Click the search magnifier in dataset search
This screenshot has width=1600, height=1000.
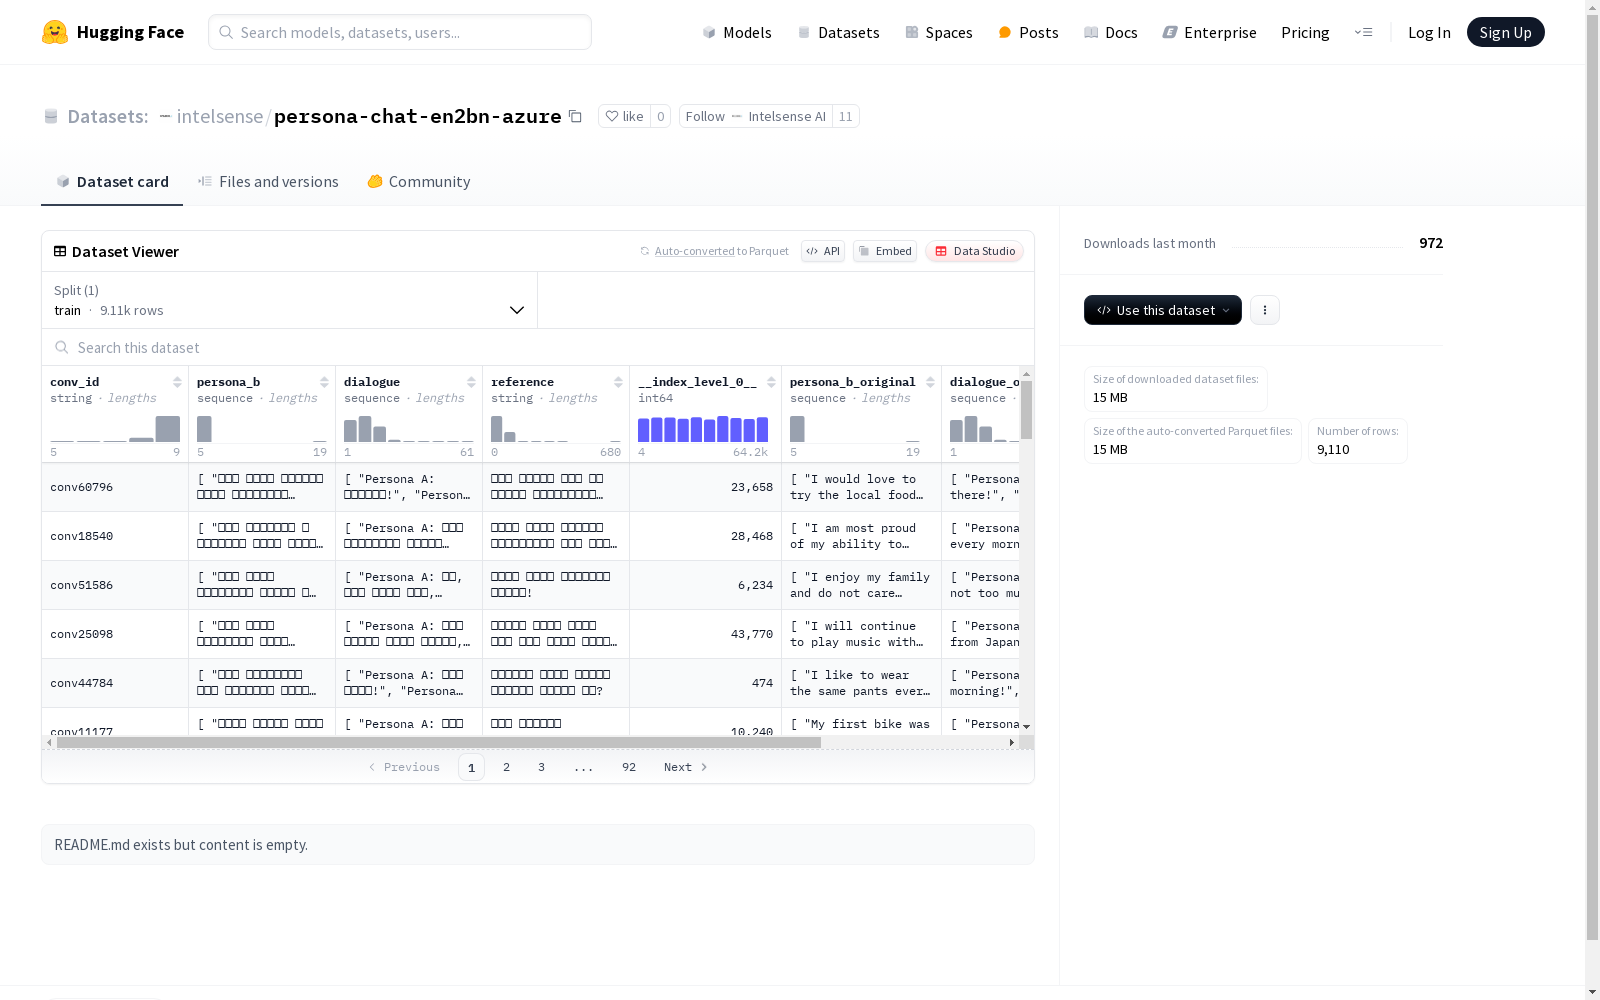tap(62, 347)
